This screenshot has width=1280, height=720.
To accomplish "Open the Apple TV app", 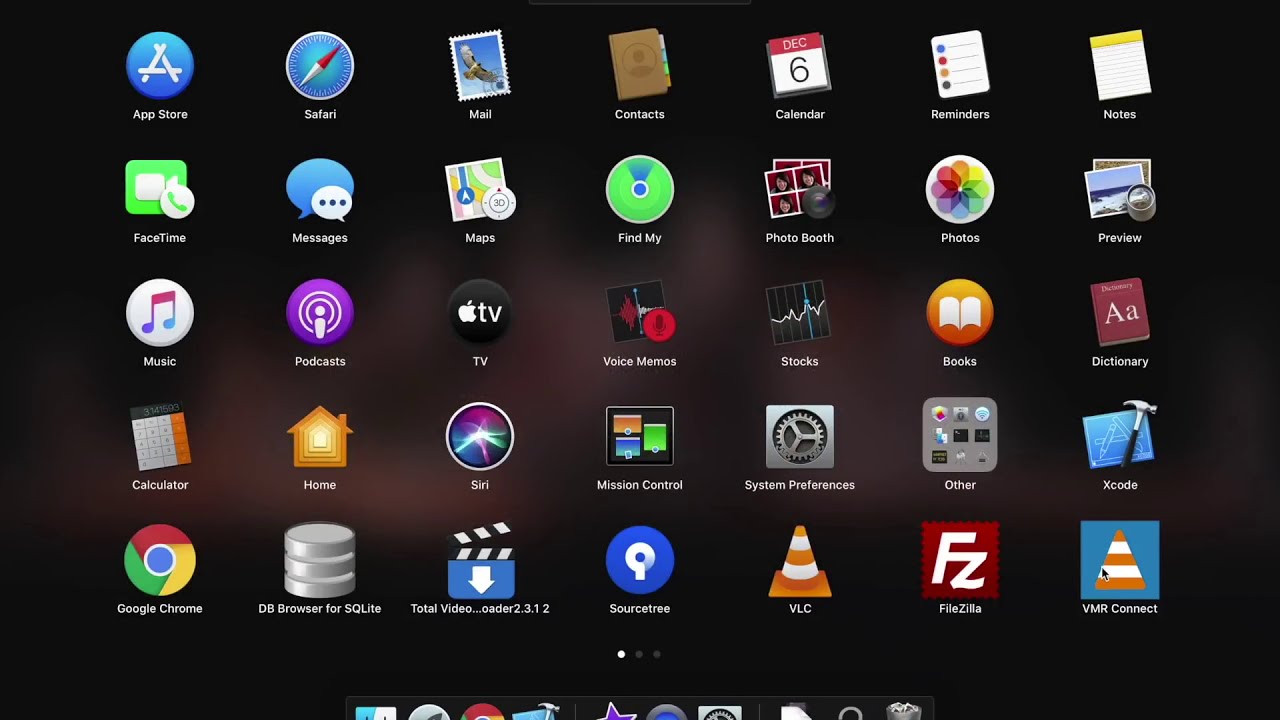I will click(x=480, y=313).
